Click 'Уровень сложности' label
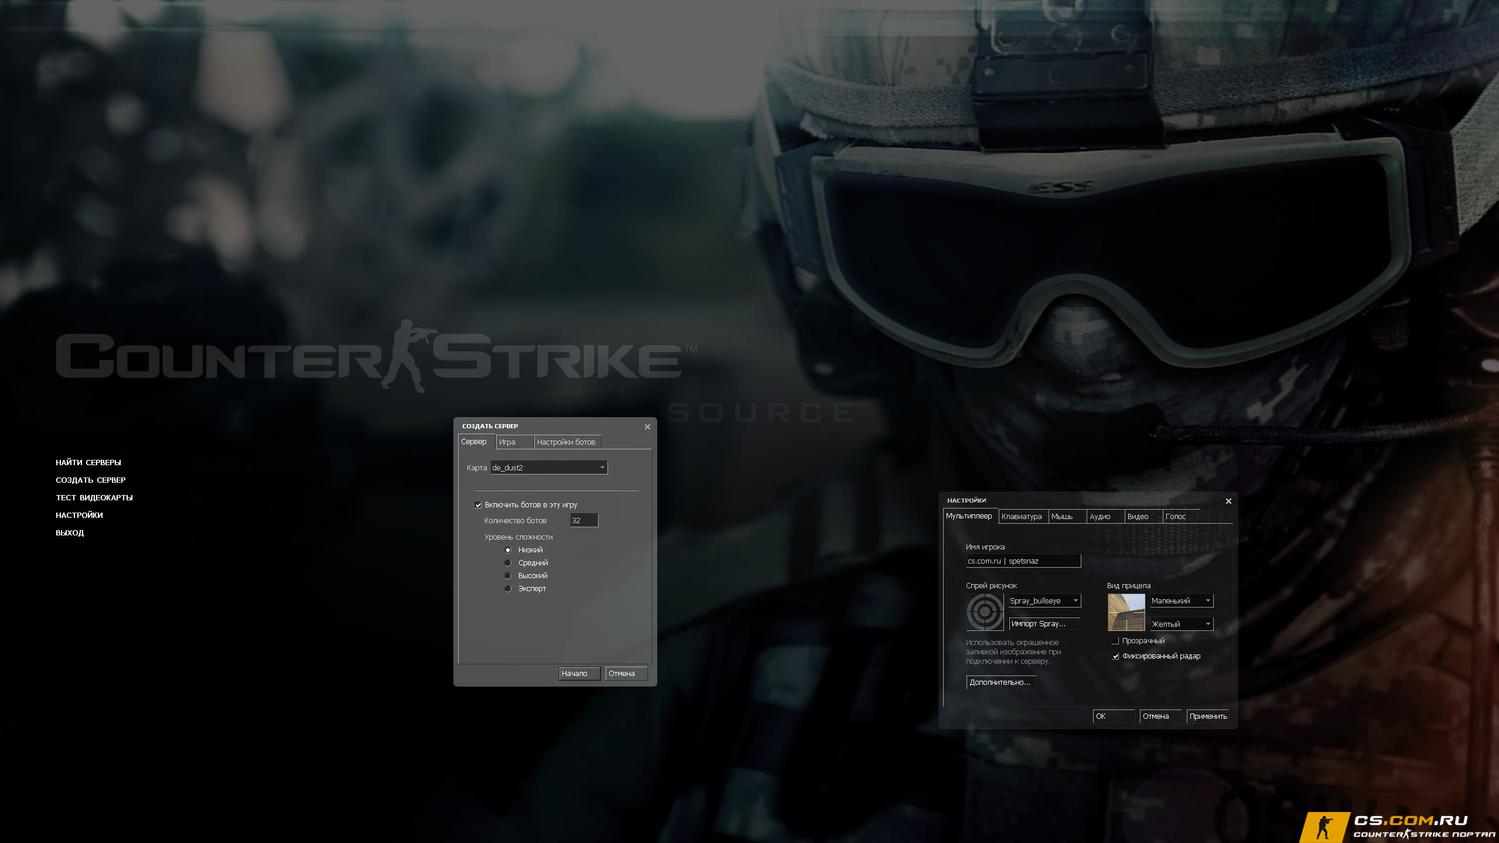This screenshot has width=1499, height=843. [518, 537]
